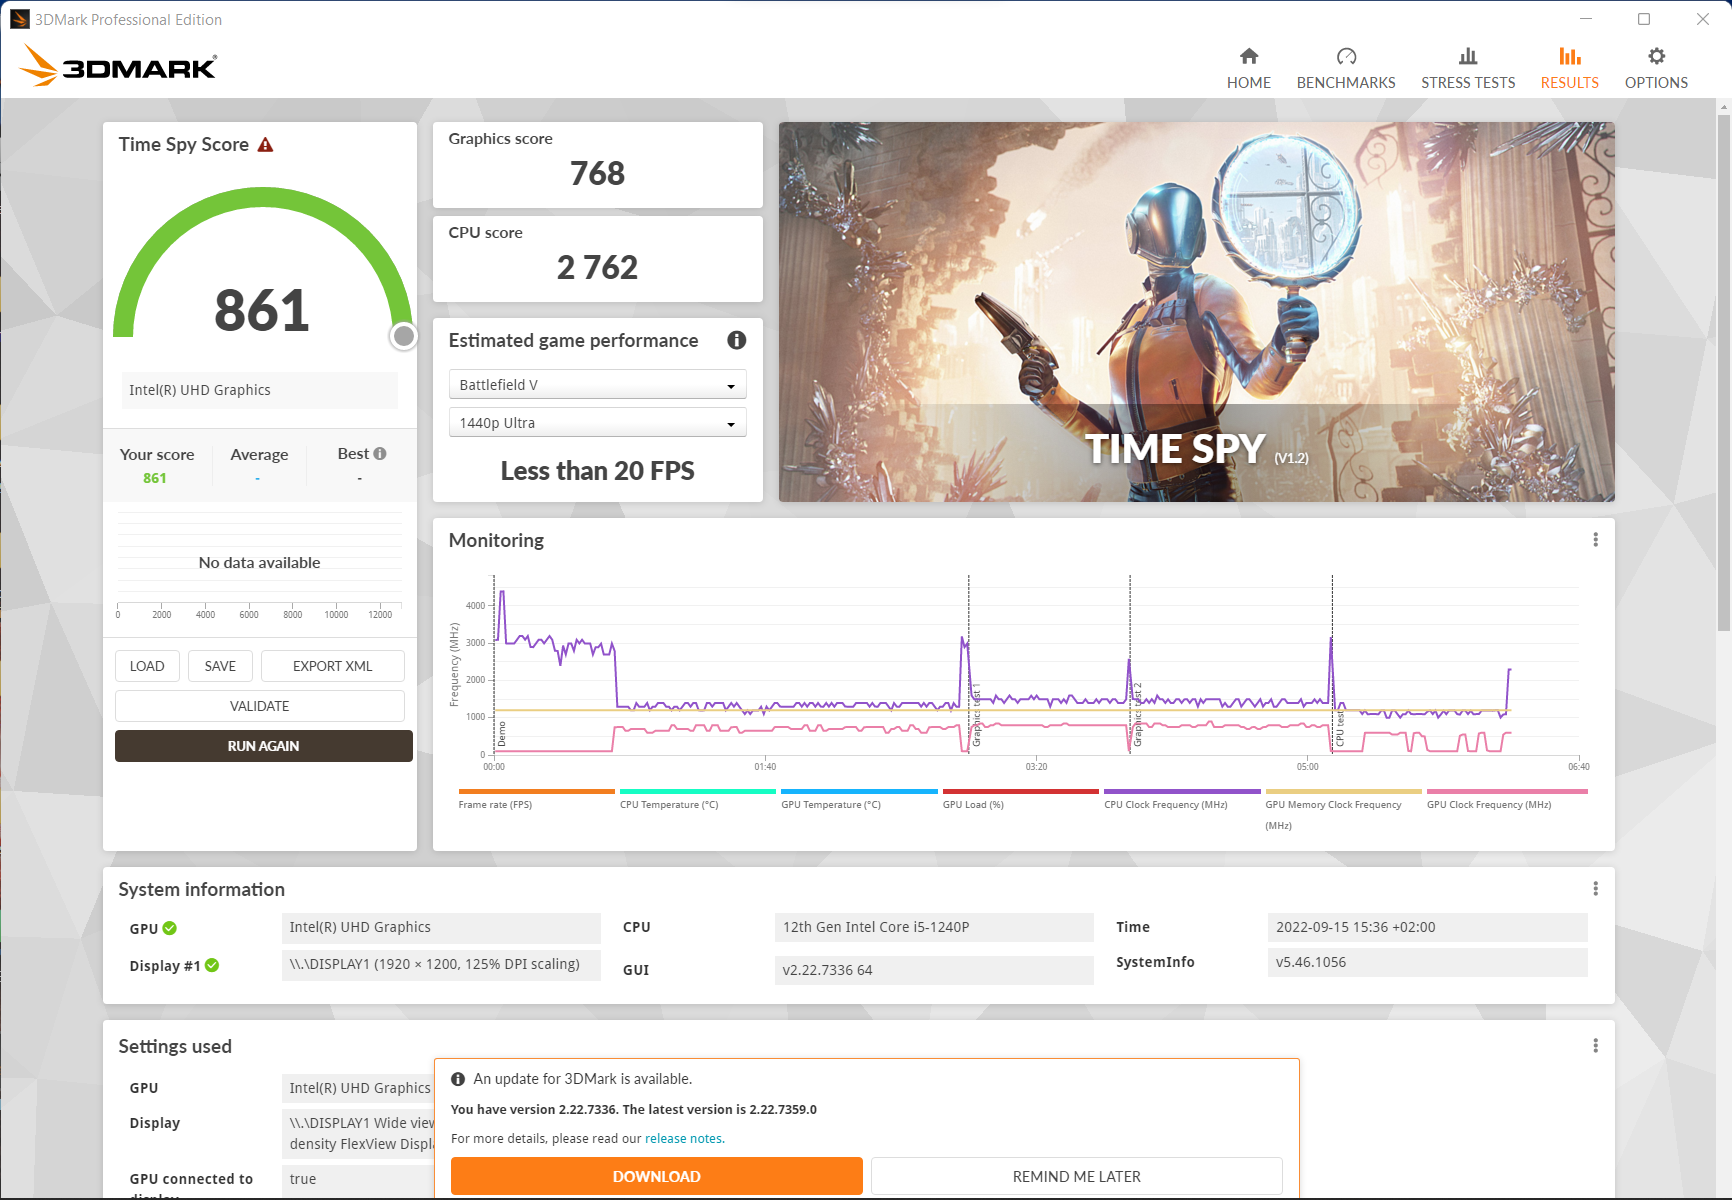The width and height of the screenshot is (1732, 1200).
Task: Switch to Stress Tests tab
Action: point(1468,68)
